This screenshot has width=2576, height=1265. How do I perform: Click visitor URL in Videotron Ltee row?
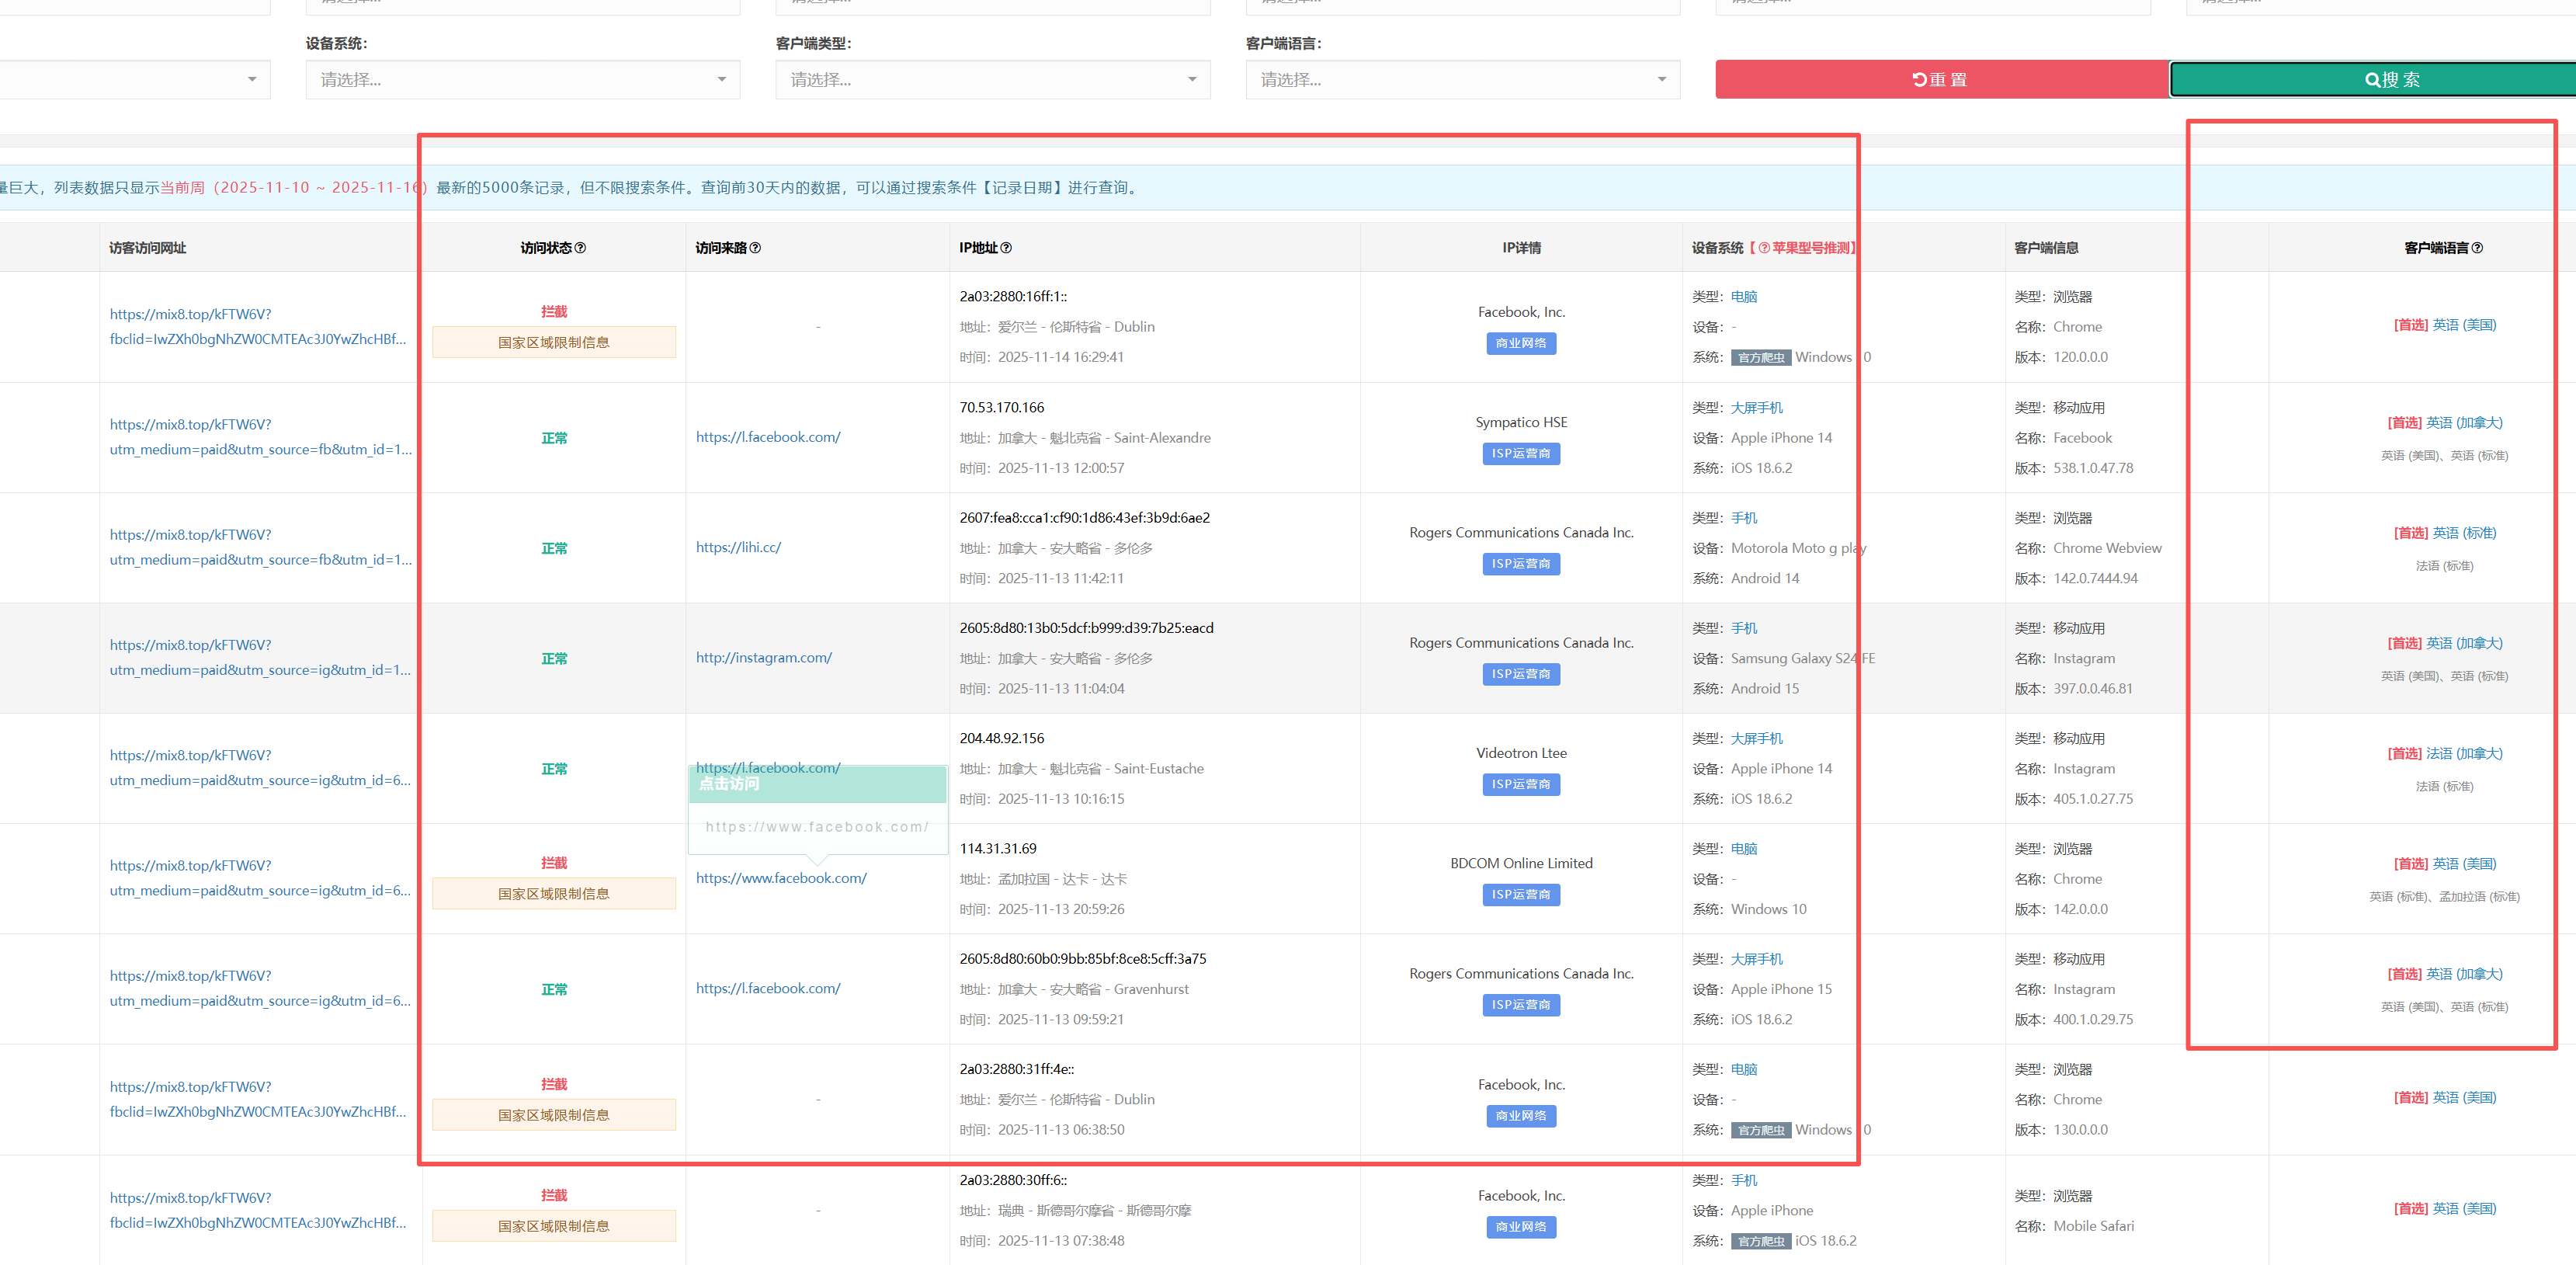tap(190, 755)
